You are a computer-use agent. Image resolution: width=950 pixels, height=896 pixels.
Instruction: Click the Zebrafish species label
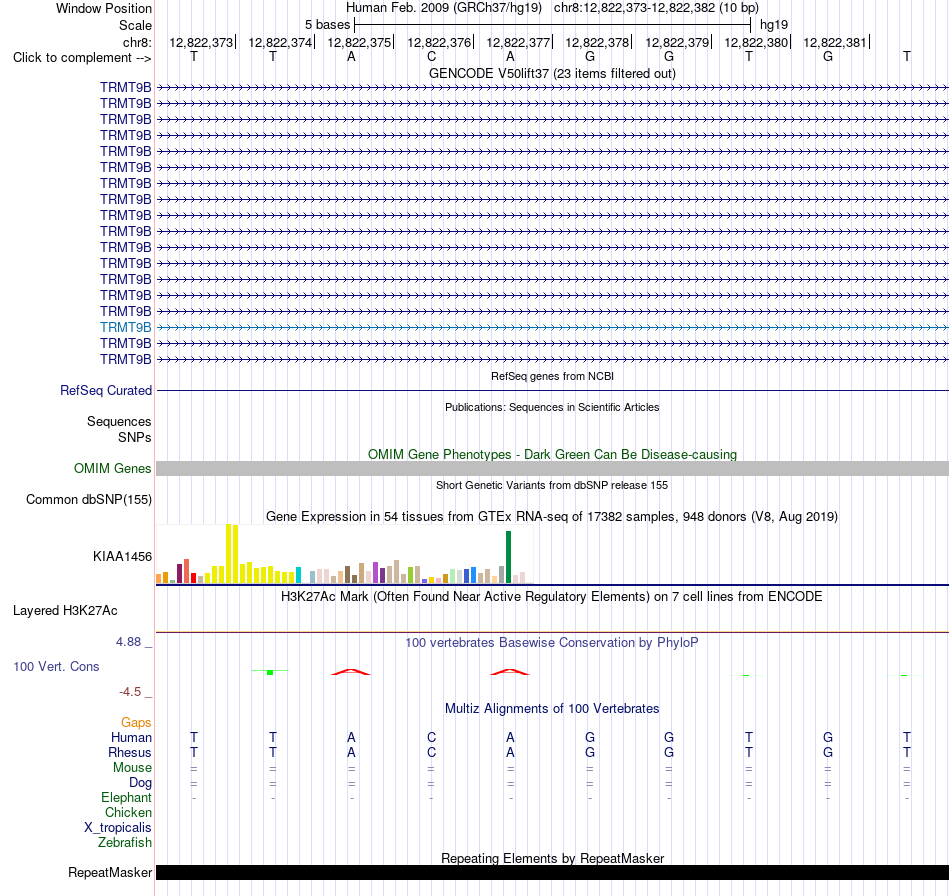[x=125, y=843]
